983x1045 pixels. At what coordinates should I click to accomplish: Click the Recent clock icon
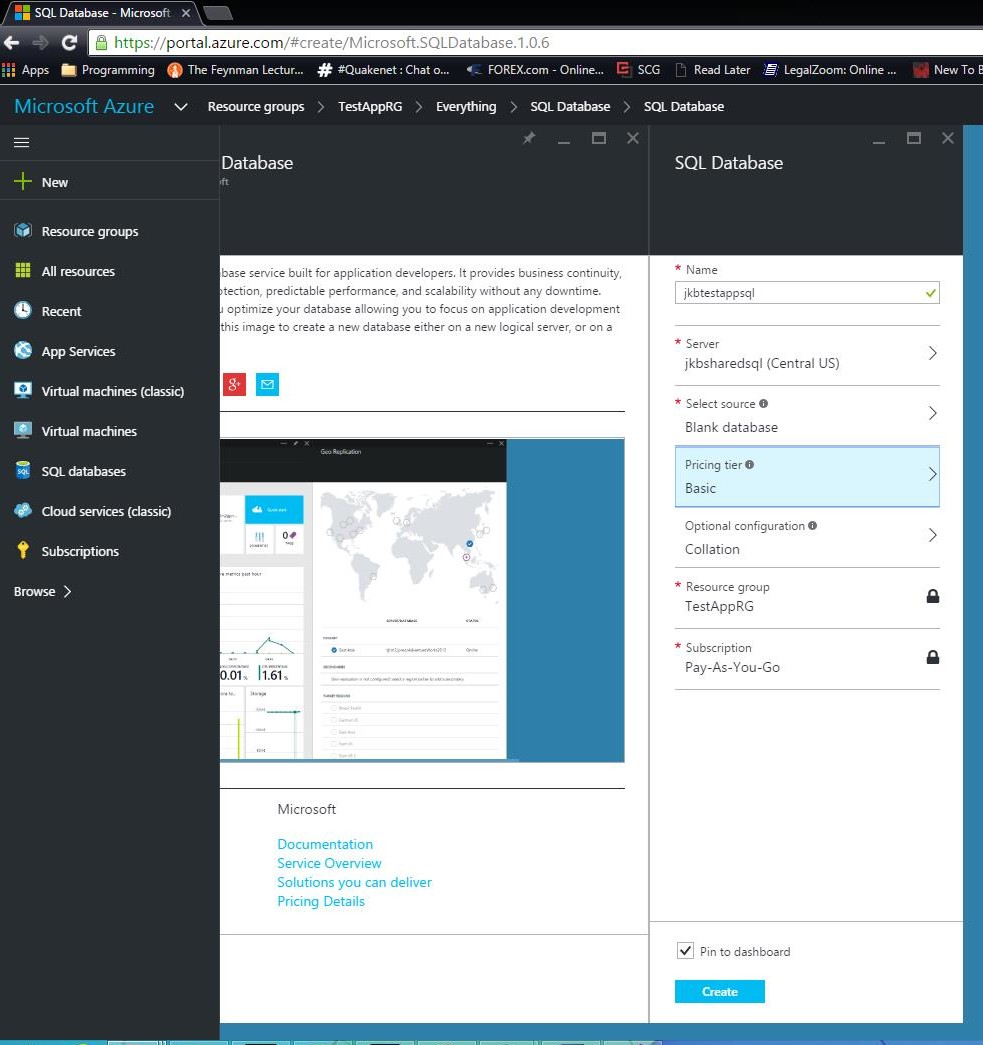23,311
